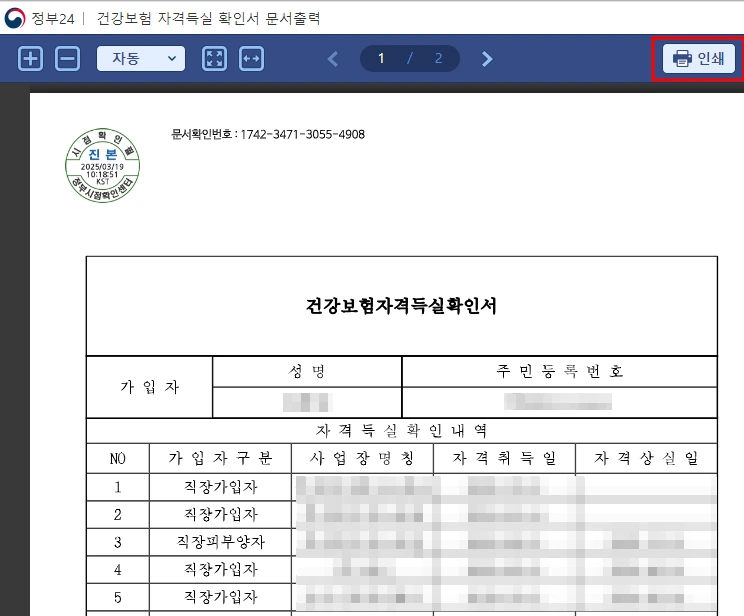
Task: Click the fit to width icon
Action: (251, 59)
